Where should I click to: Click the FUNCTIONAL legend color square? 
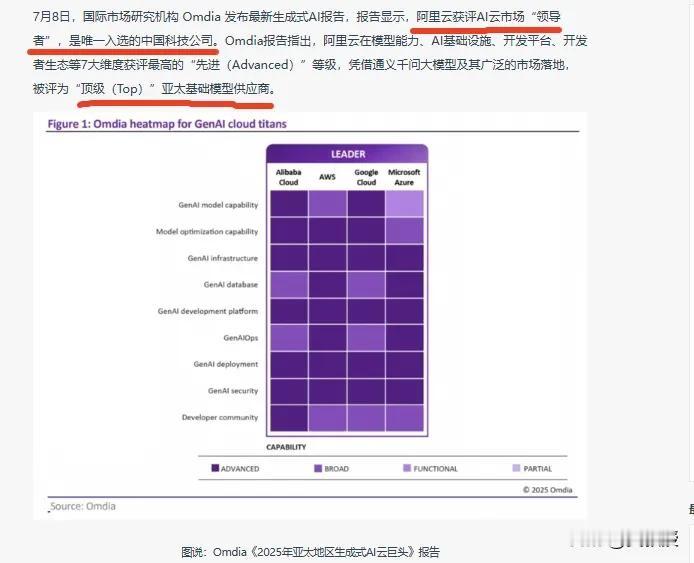[x=407, y=468]
